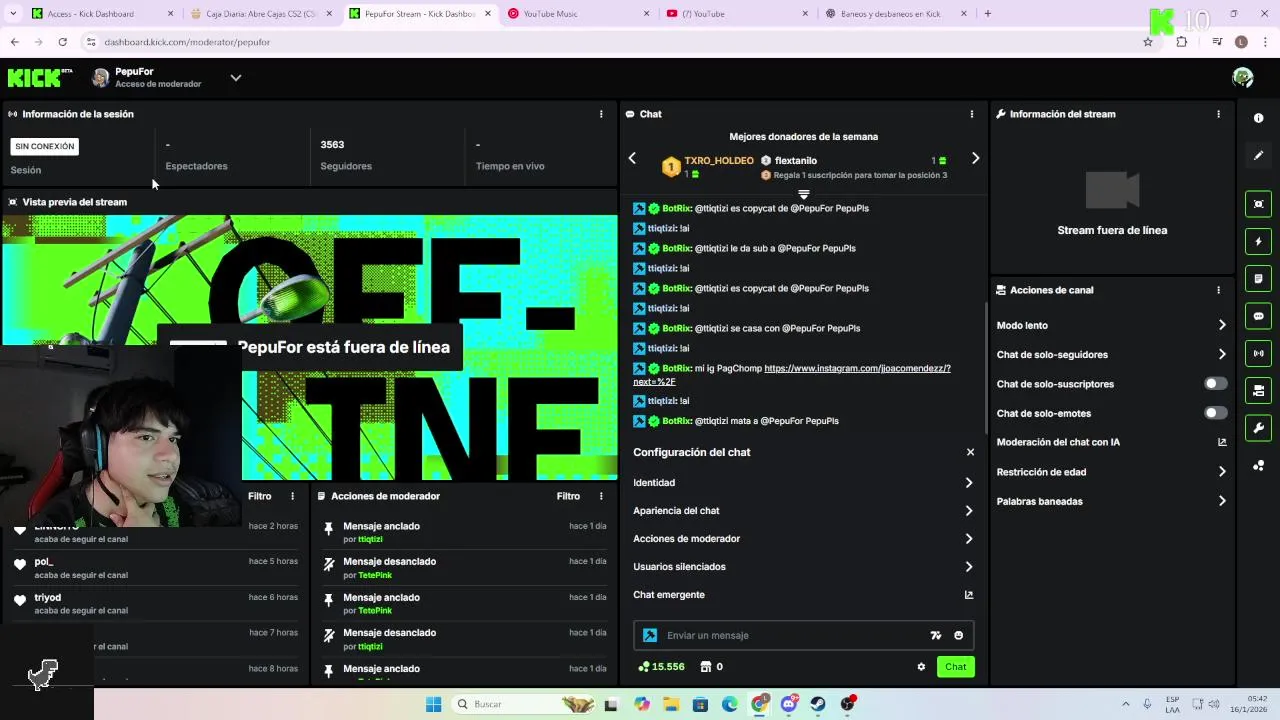
Task: Switch to Access - Kick Dashboard tab
Action: tap(102, 14)
